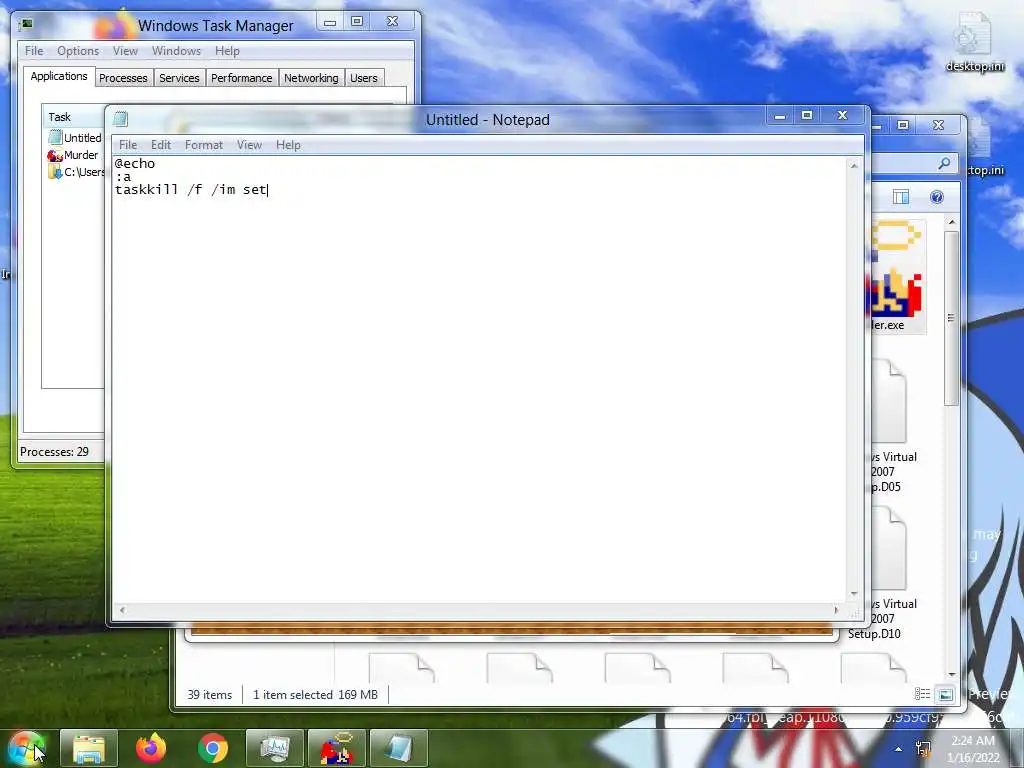Open Task Manager Windows menu
The width and height of the screenshot is (1024, 768).
(x=176, y=51)
